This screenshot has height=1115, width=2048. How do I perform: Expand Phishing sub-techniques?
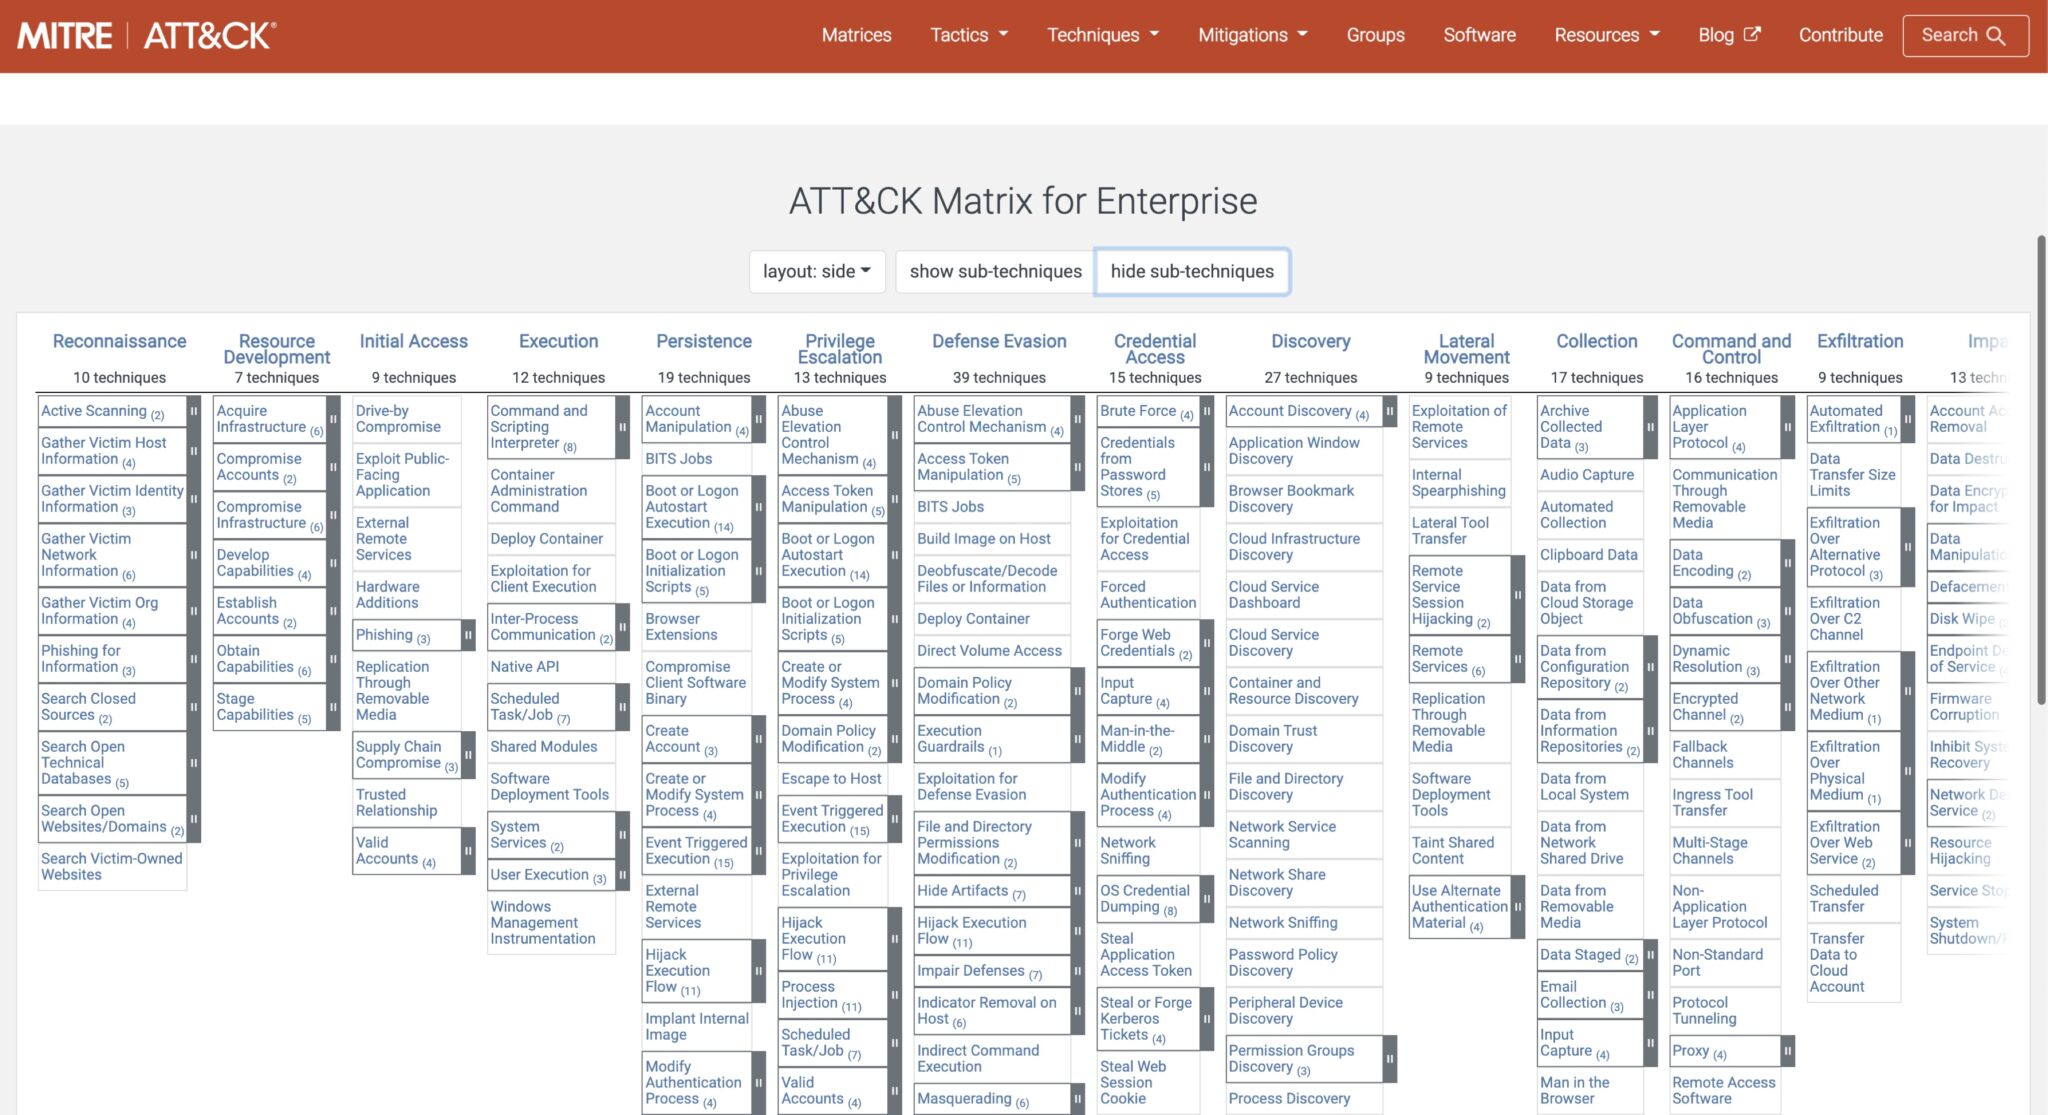point(466,635)
